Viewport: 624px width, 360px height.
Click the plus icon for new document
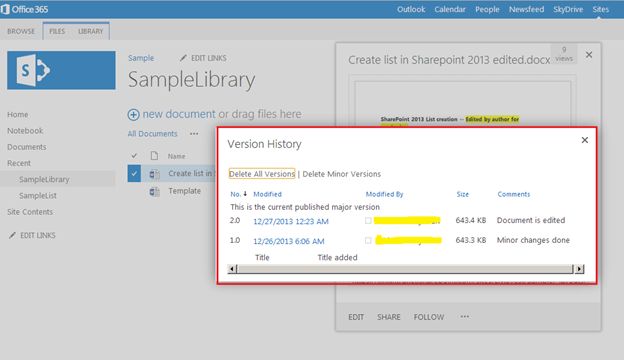tap(133, 115)
